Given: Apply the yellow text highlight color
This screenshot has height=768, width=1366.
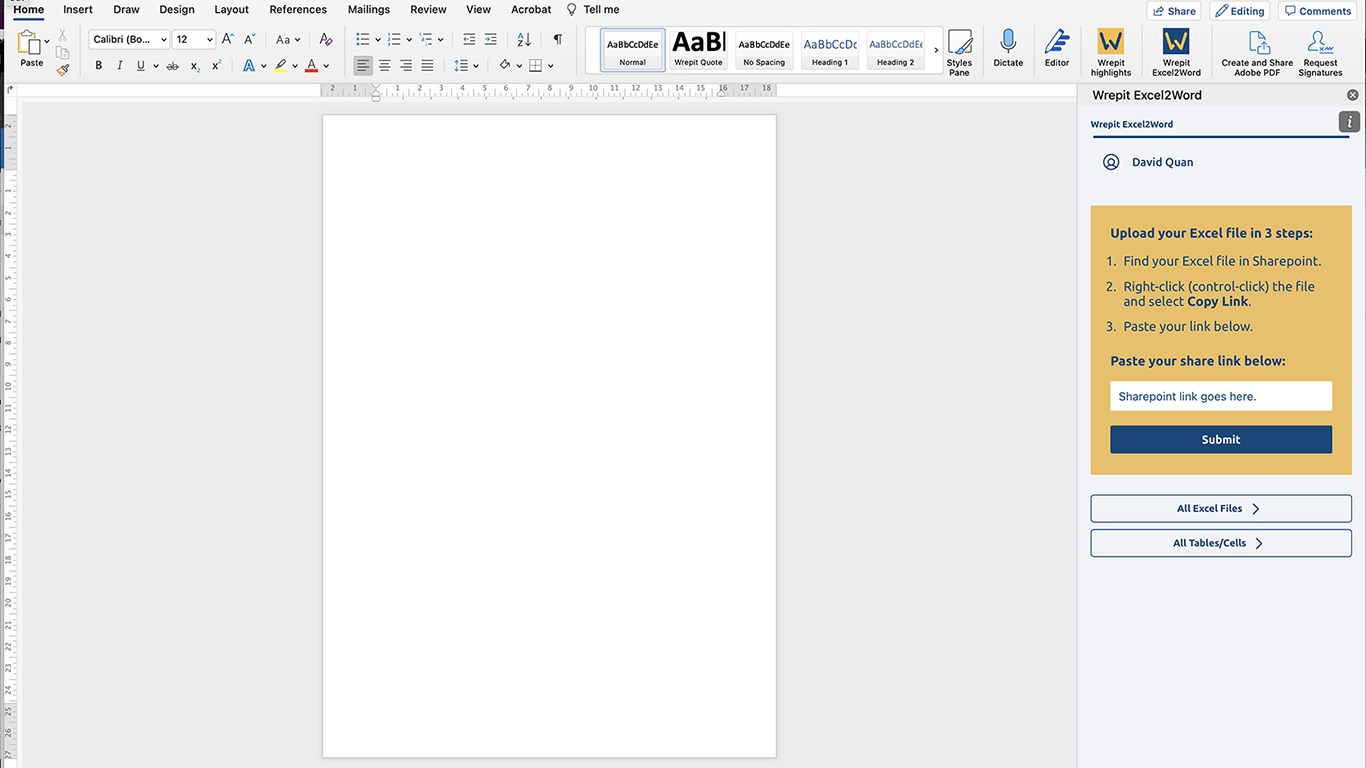Looking at the screenshot, I should pos(281,66).
